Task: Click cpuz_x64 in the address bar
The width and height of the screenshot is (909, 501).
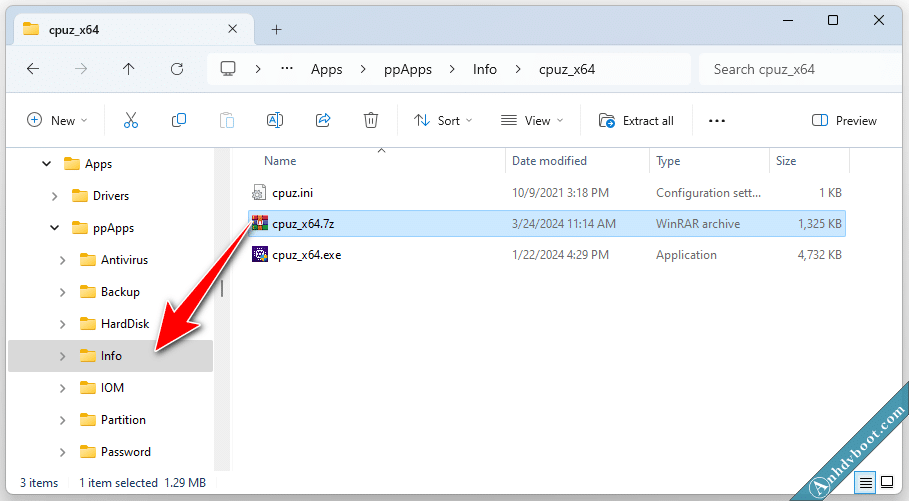Action: click(567, 69)
